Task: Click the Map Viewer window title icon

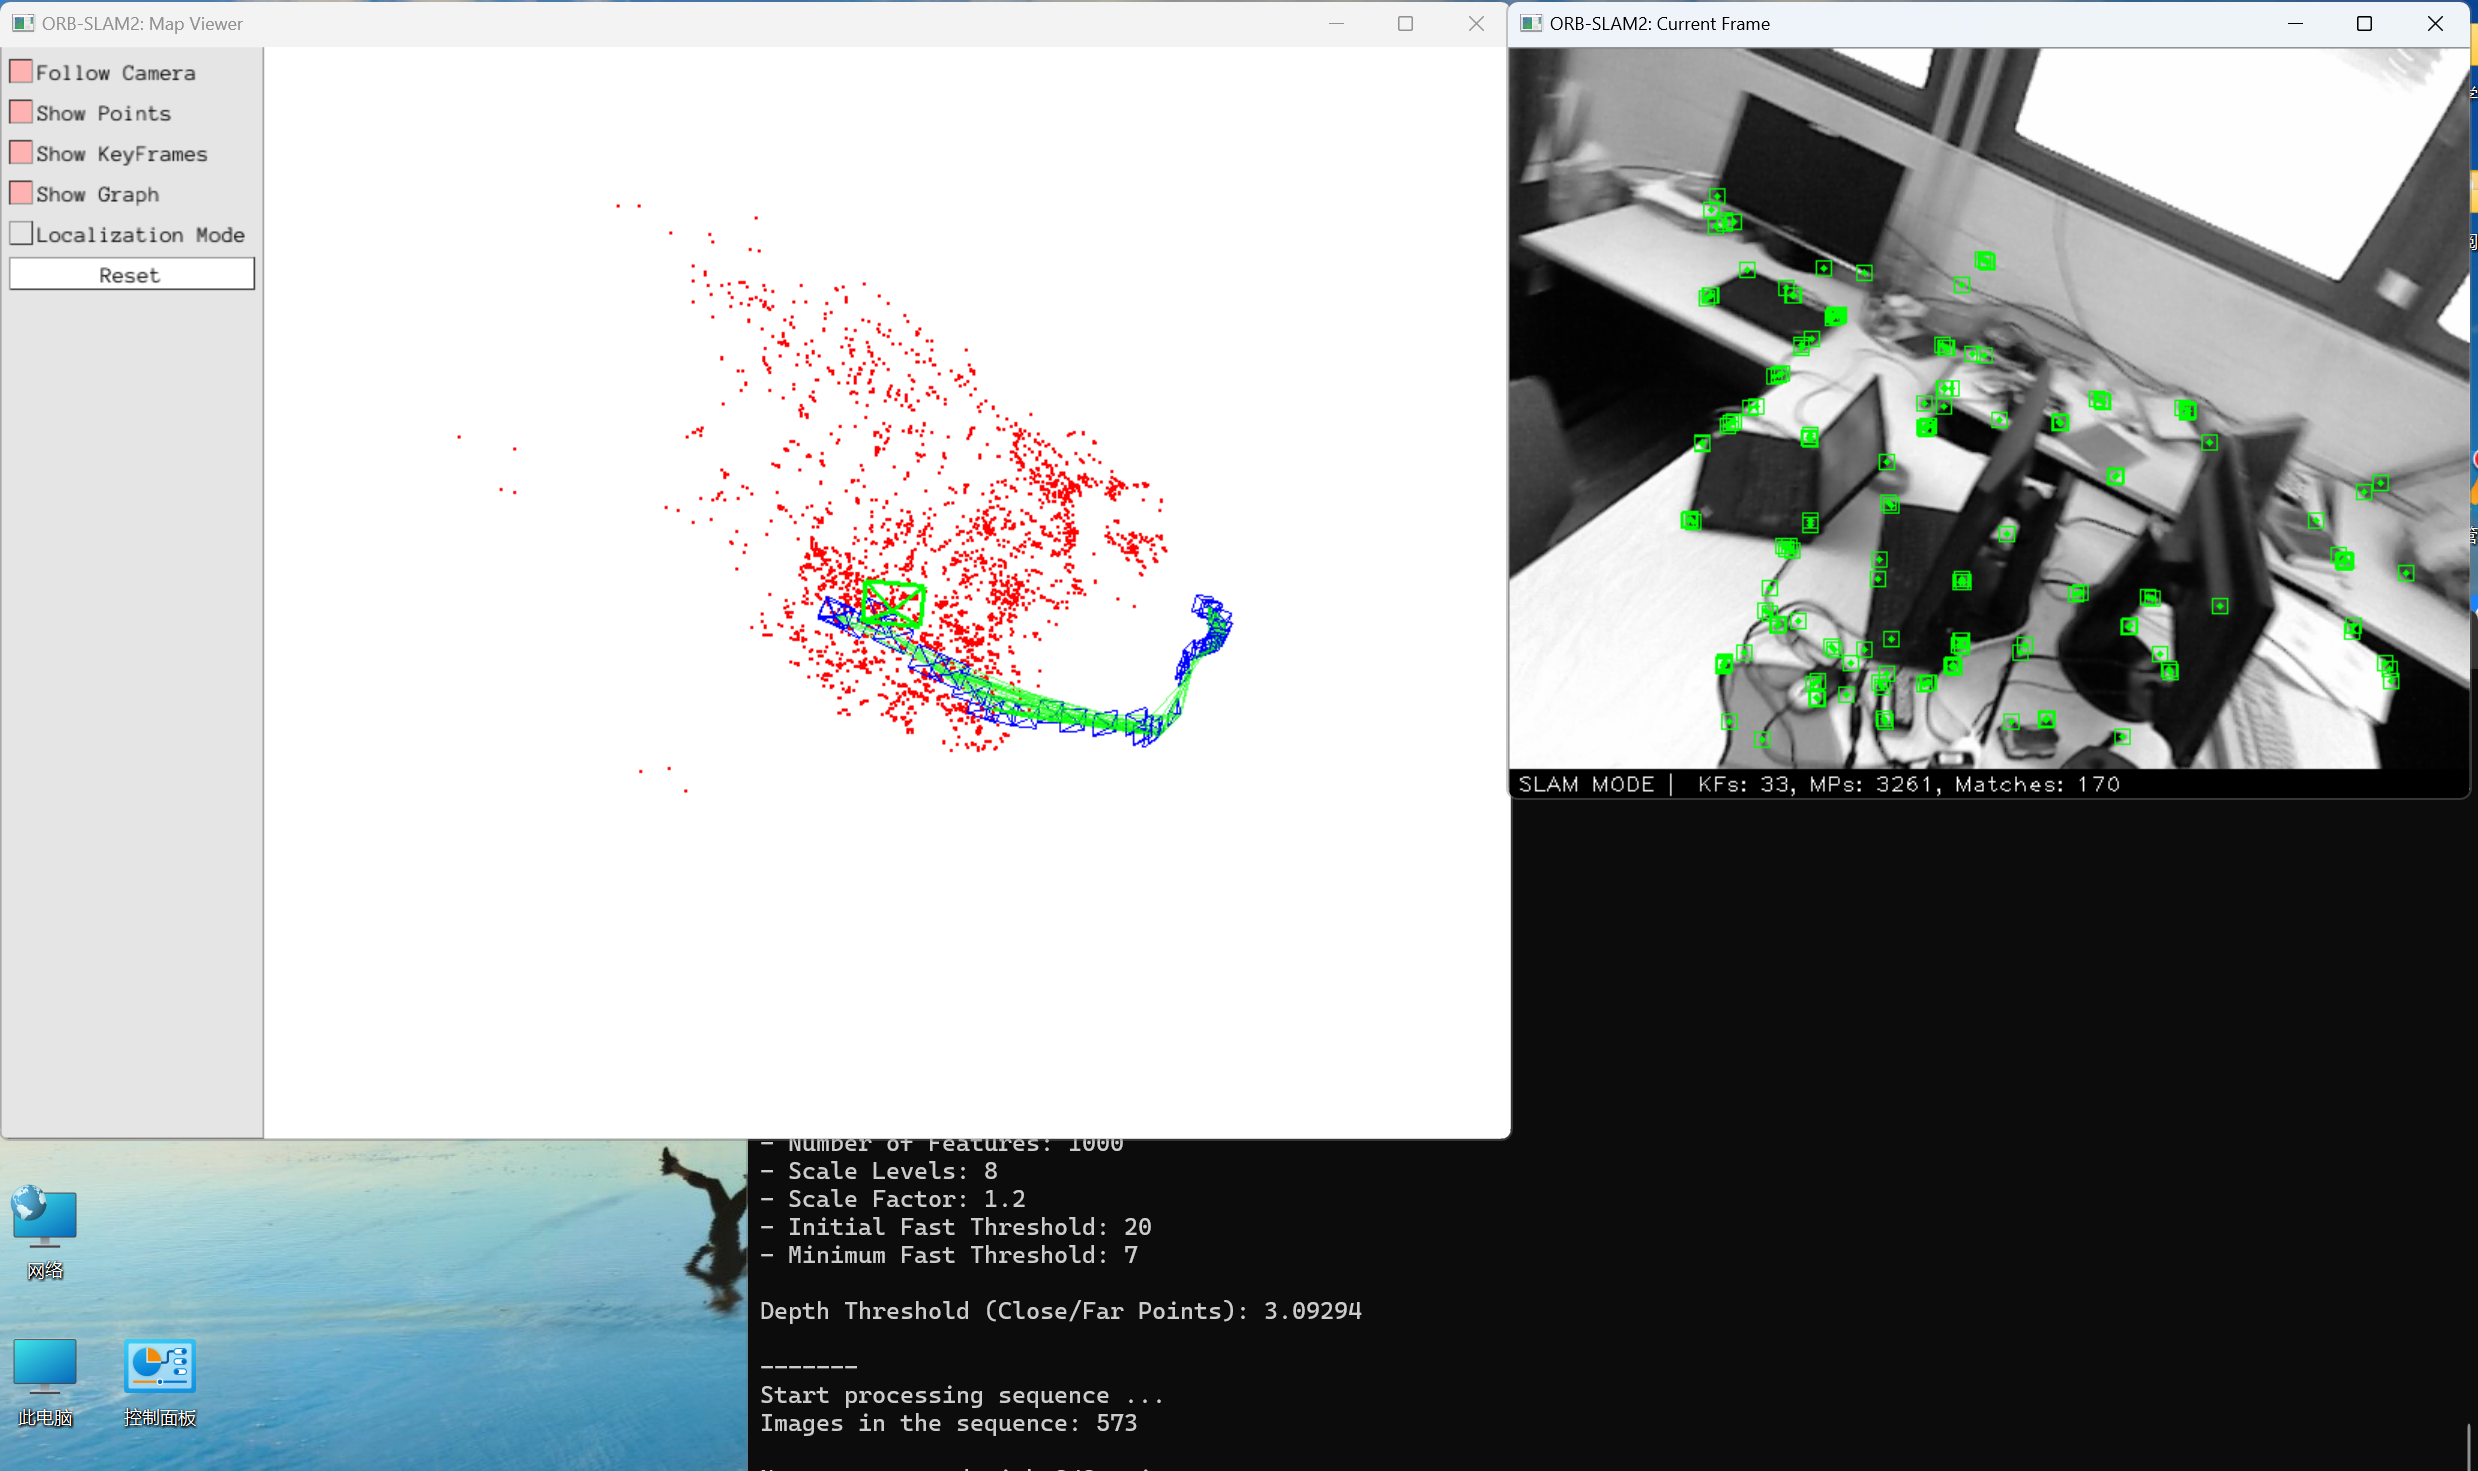Action: tap(23, 23)
